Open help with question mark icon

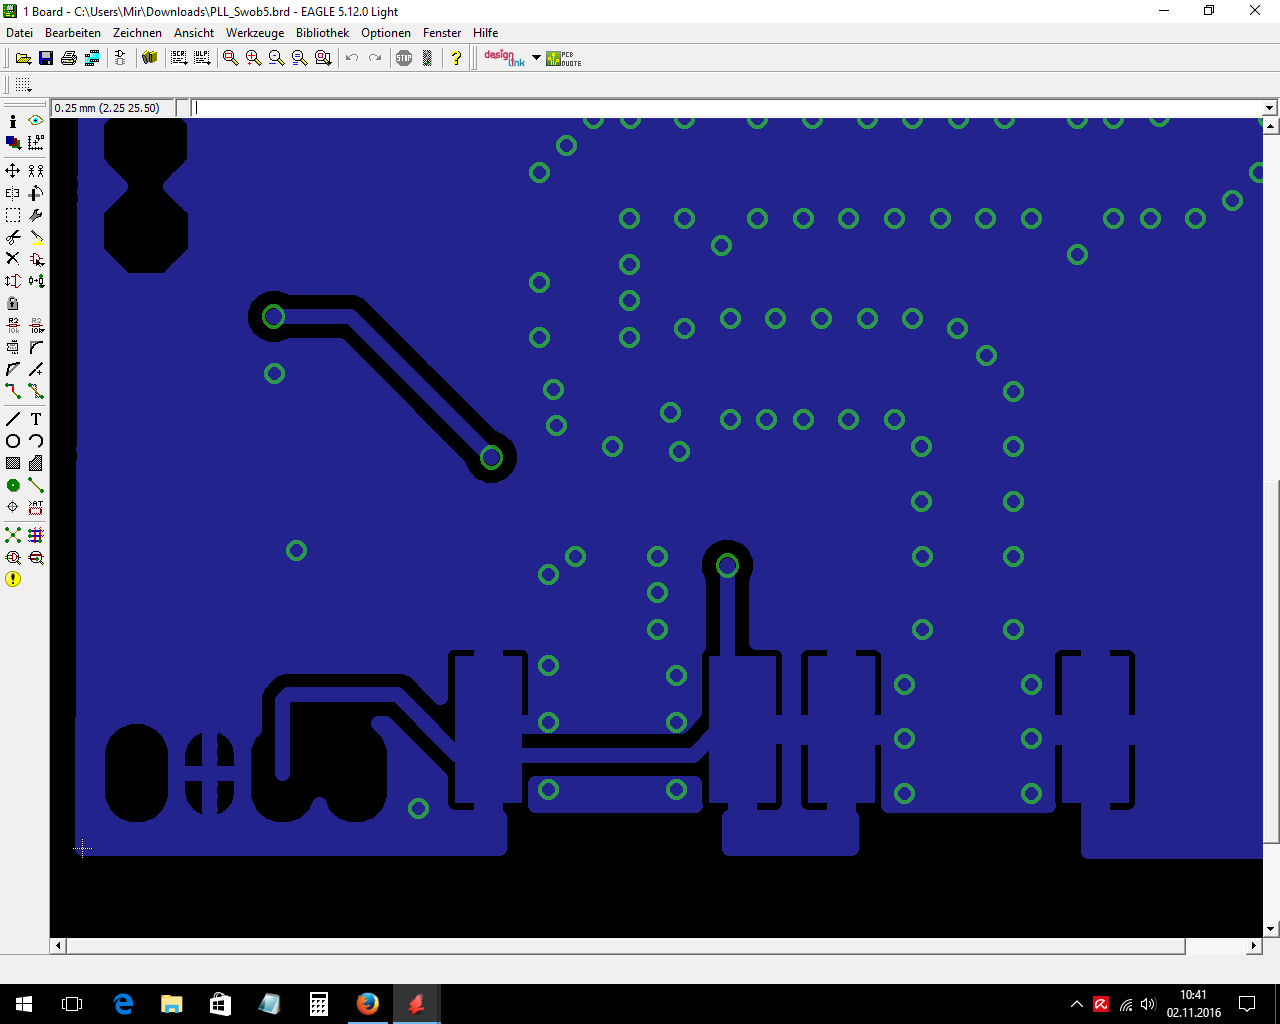point(456,58)
